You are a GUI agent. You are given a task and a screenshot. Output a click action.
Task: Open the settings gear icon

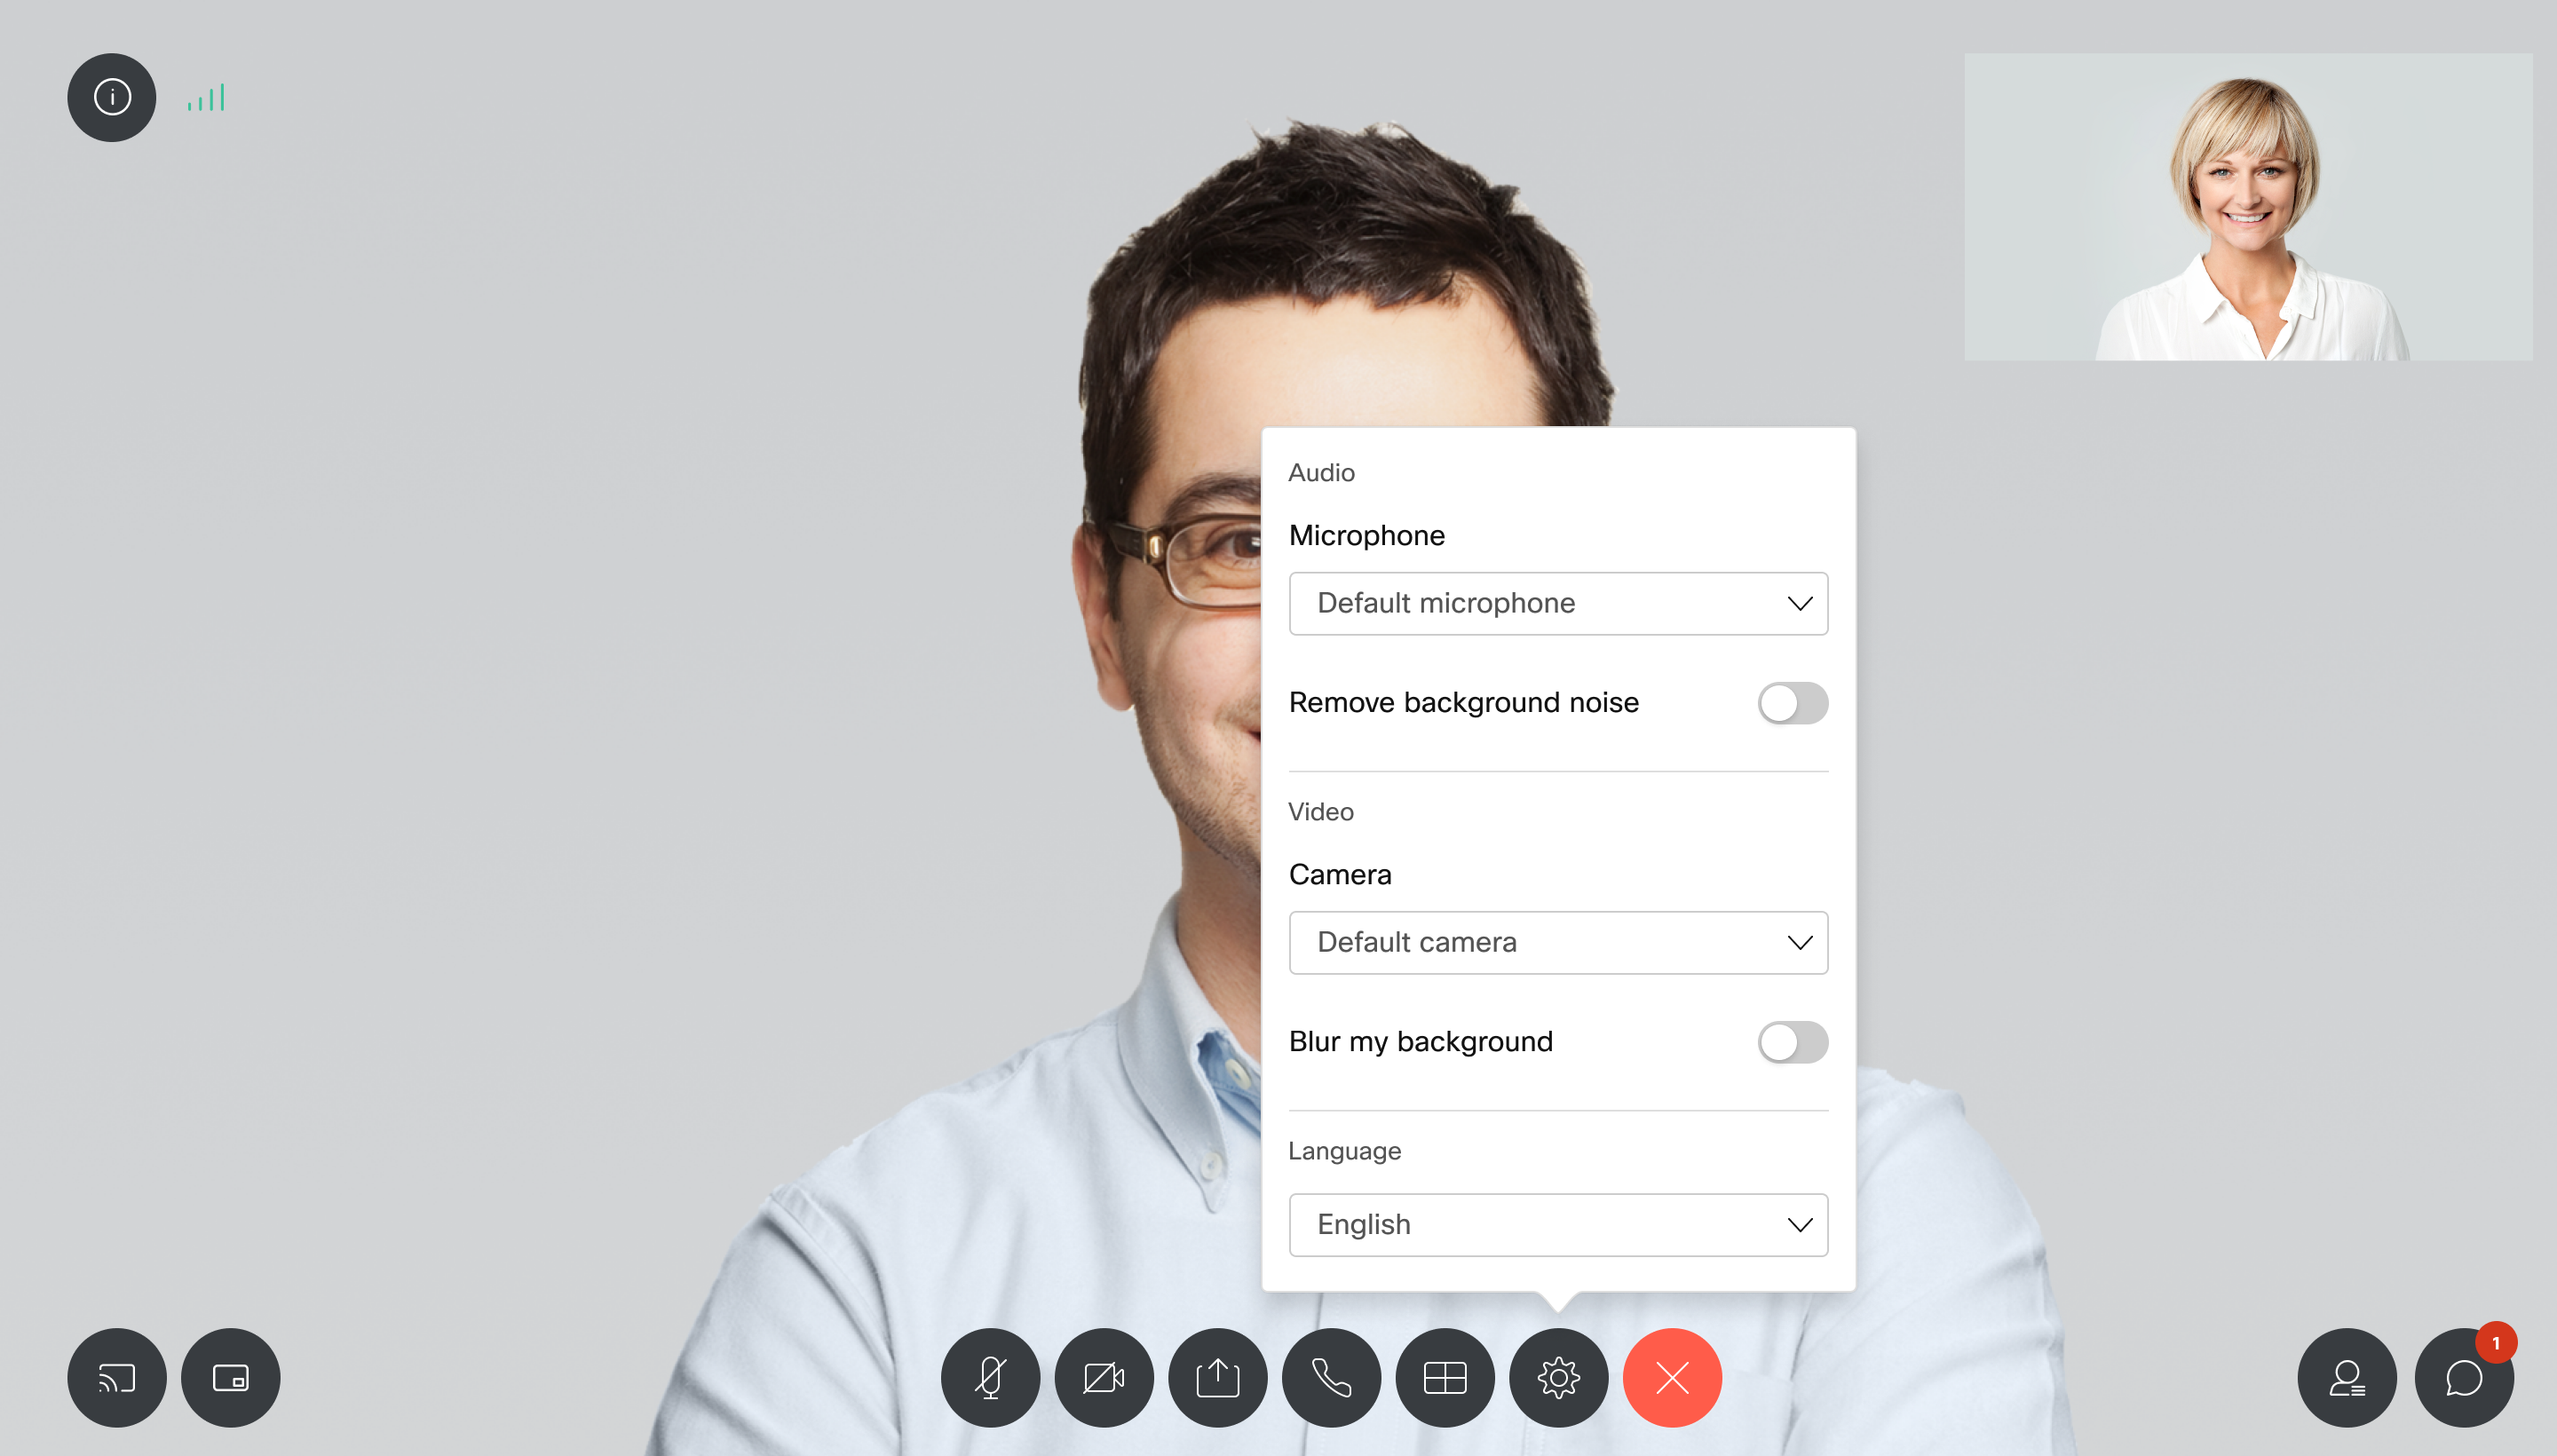point(1558,1377)
